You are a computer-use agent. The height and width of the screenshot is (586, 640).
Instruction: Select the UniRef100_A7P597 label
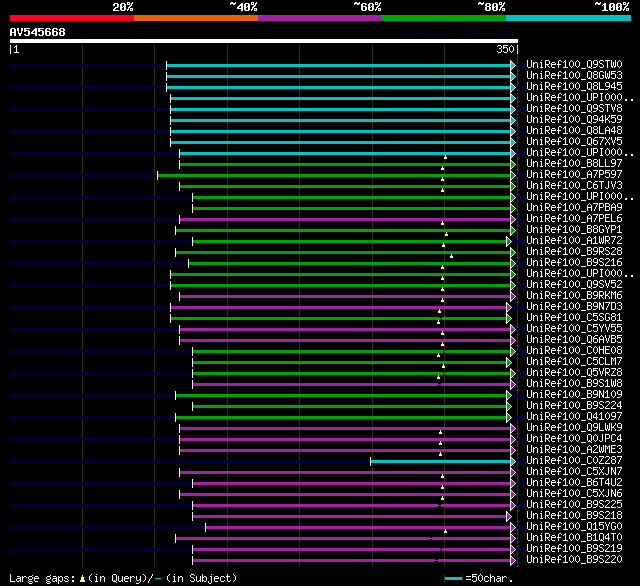pos(574,175)
